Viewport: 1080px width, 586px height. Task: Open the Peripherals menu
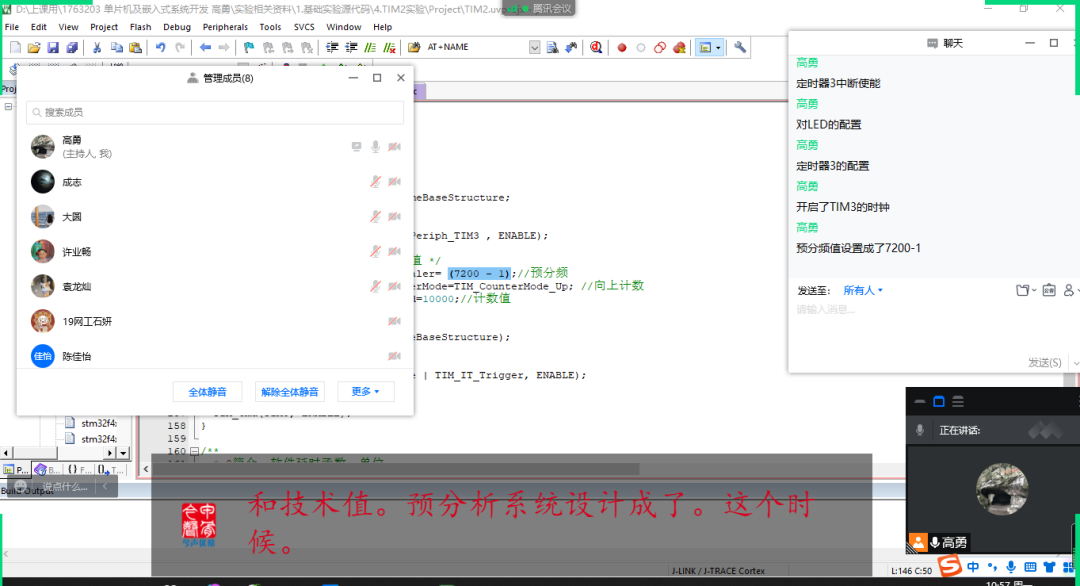[227, 27]
